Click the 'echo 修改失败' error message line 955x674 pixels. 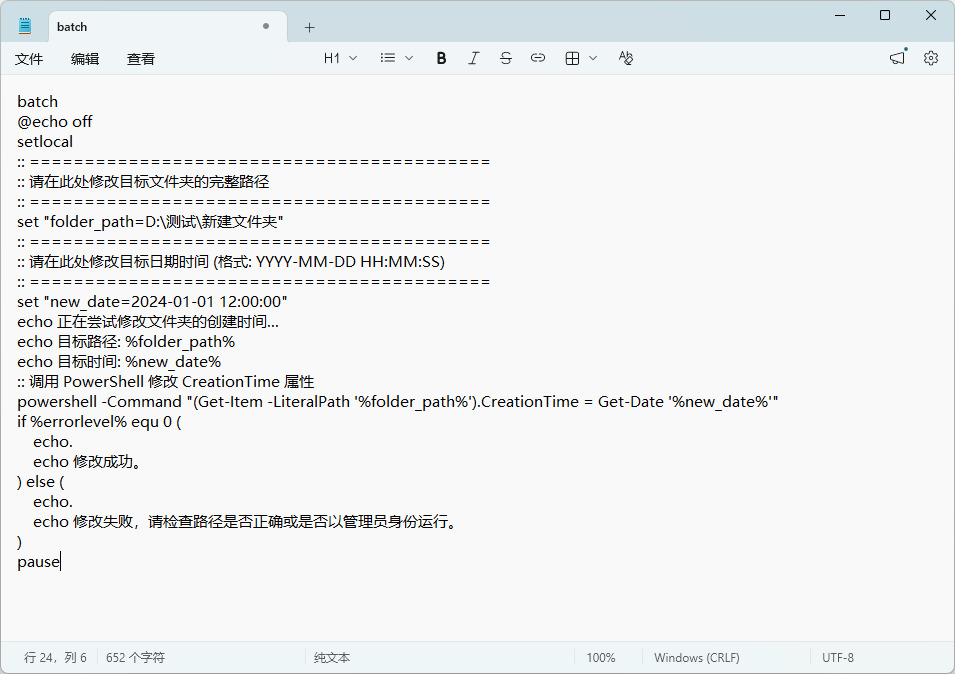(x=245, y=522)
